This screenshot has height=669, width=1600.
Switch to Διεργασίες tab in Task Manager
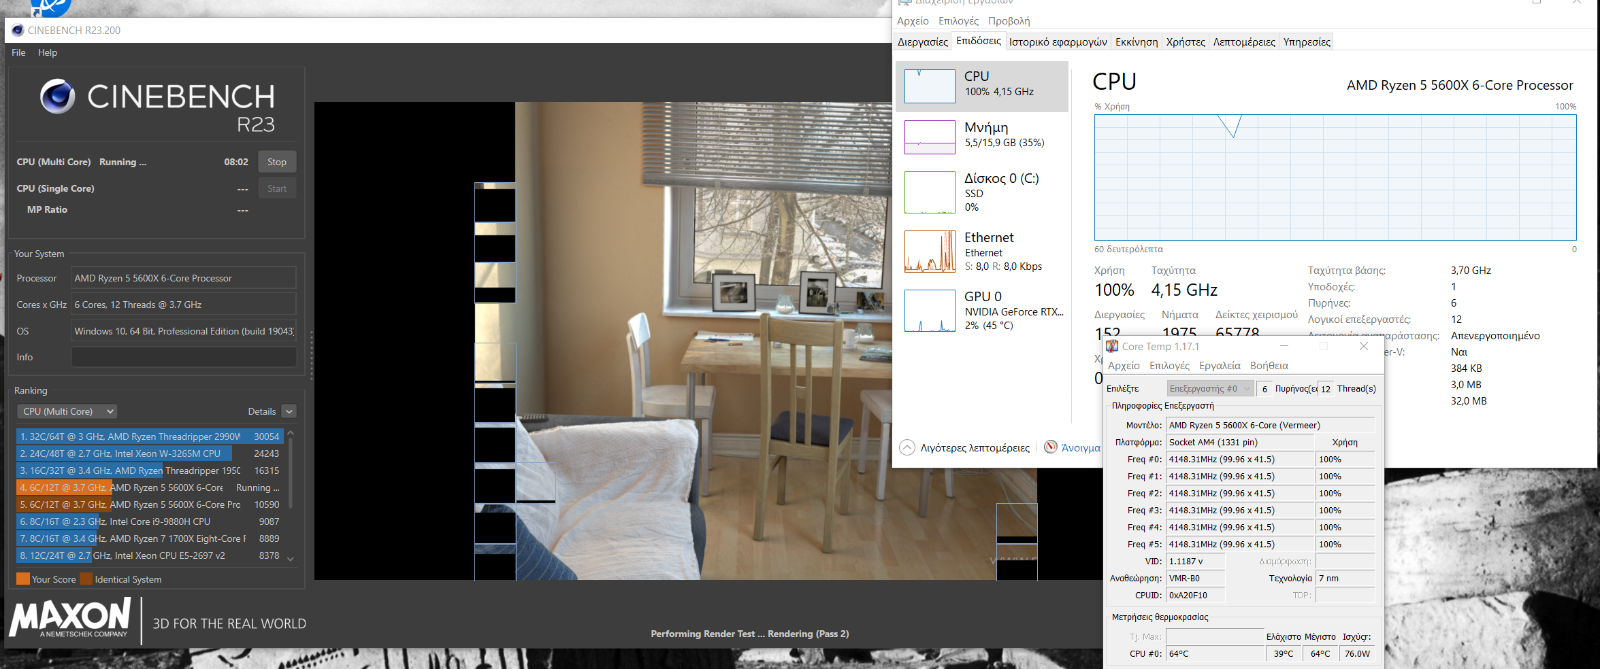[x=923, y=42]
